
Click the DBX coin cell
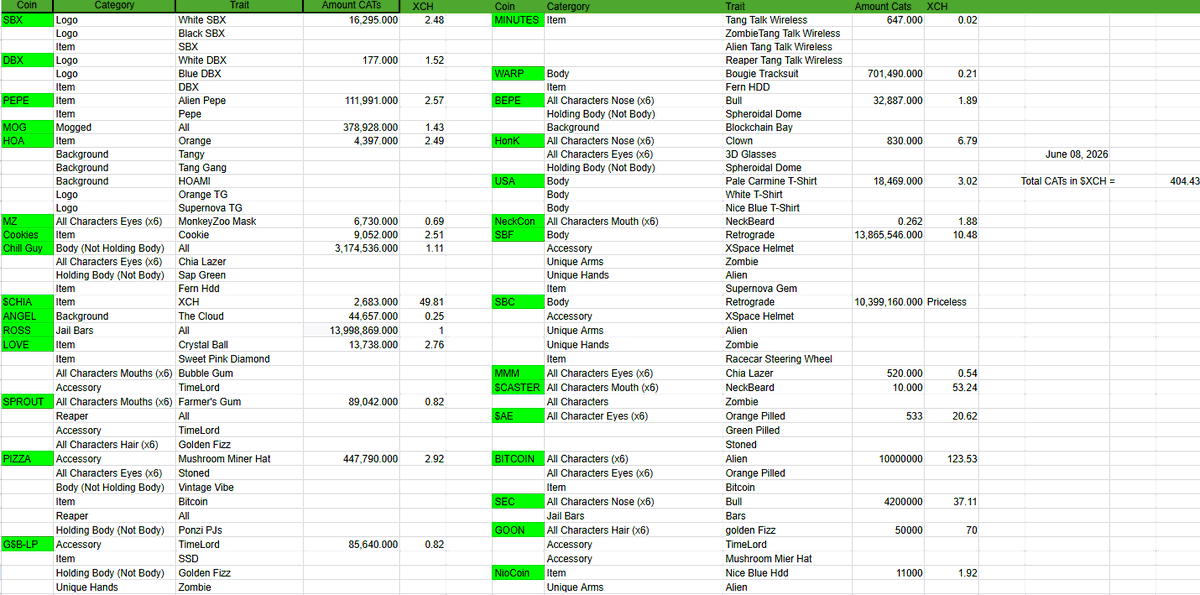(27, 60)
